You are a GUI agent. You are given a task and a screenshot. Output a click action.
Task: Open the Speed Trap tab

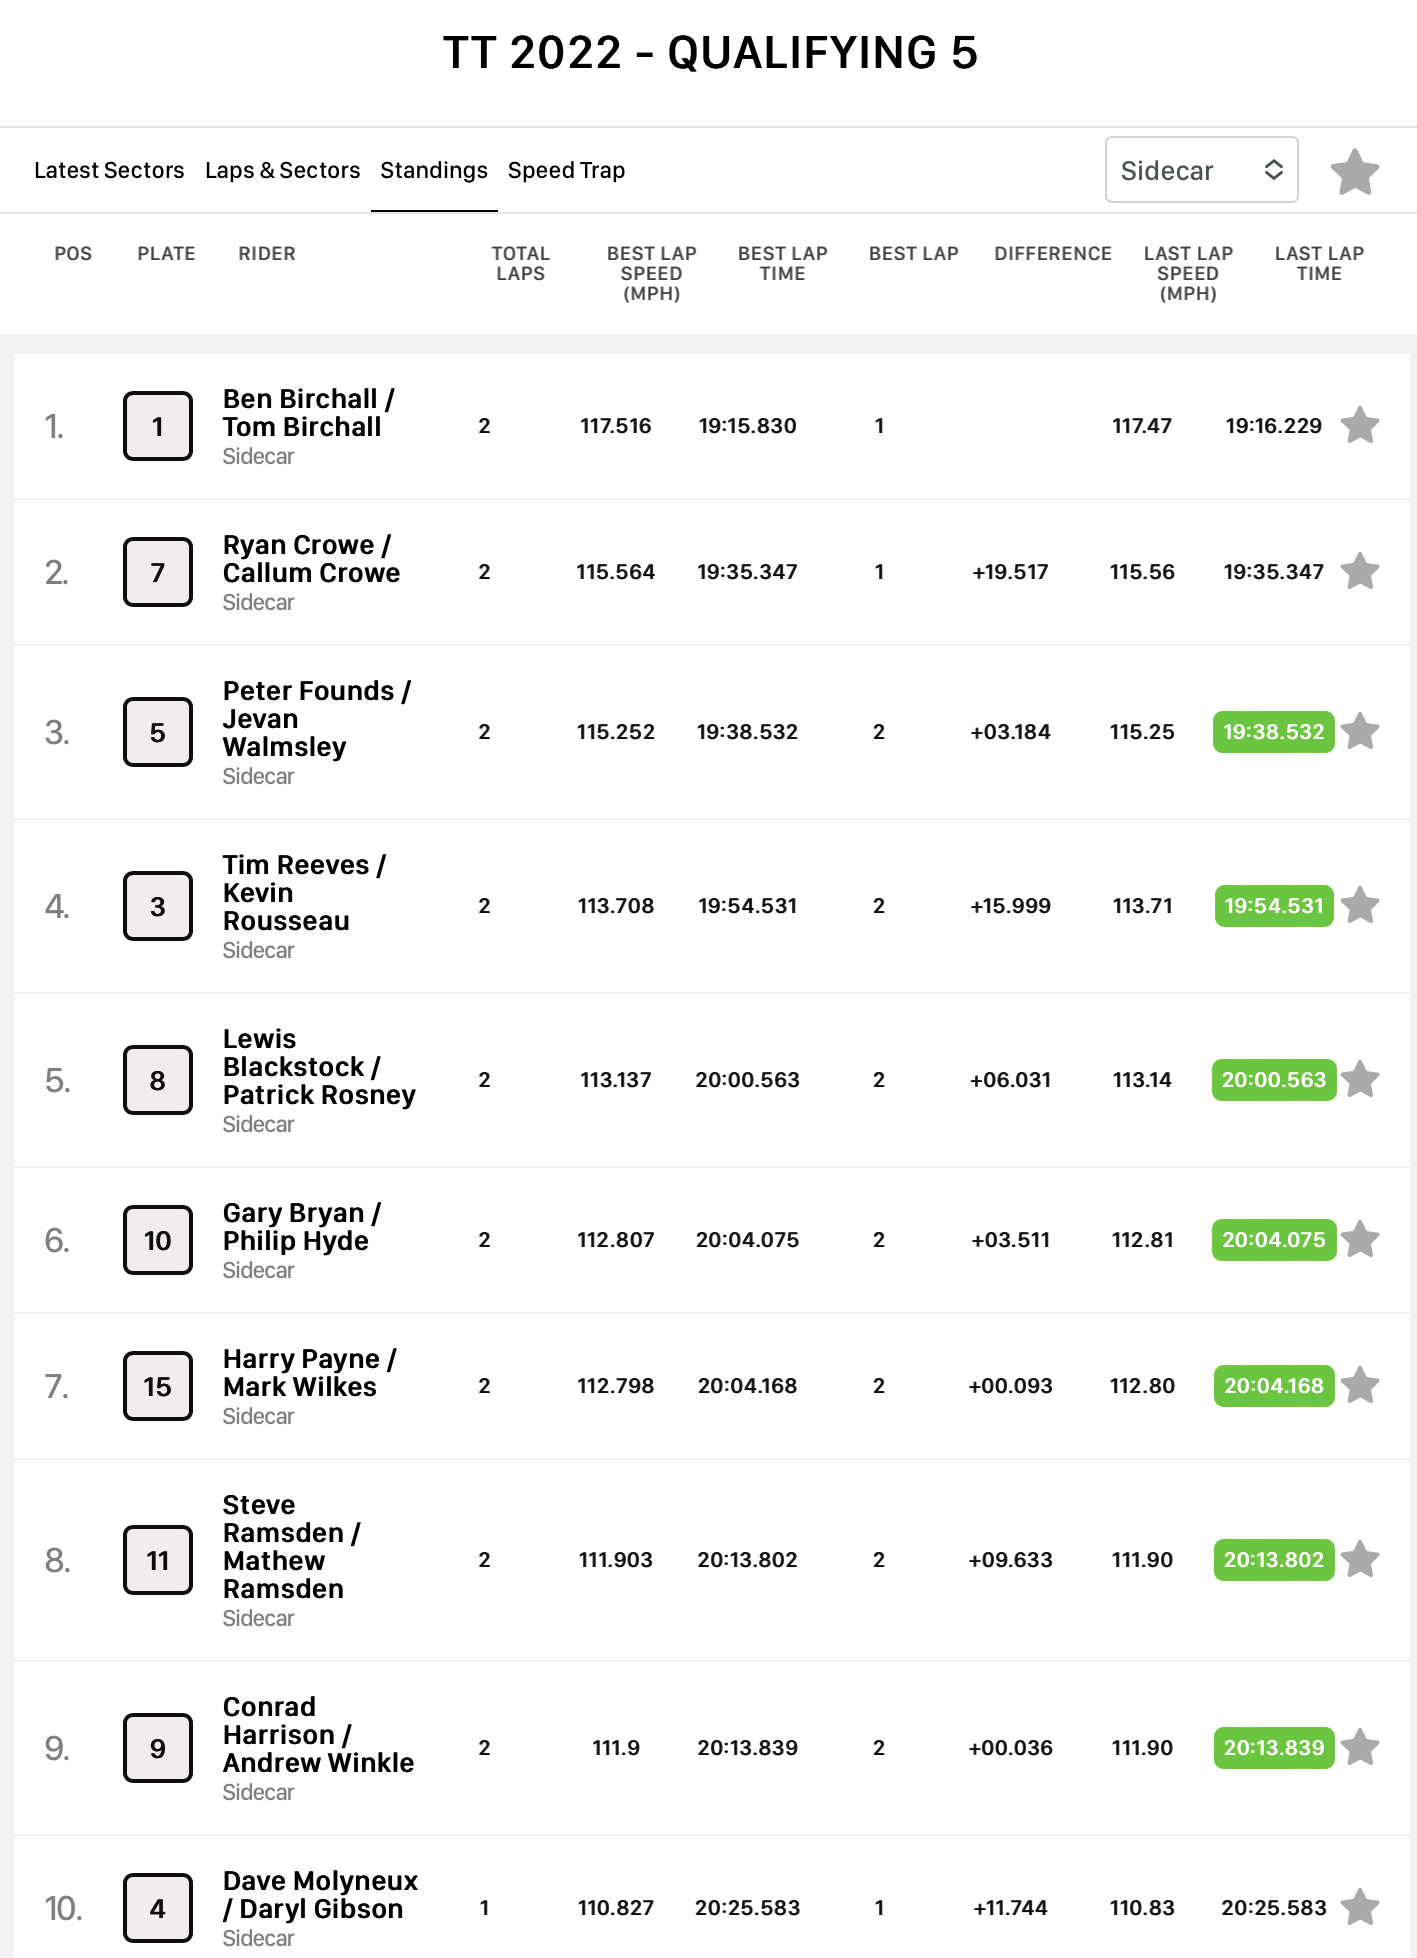click(x=566, y=170)
